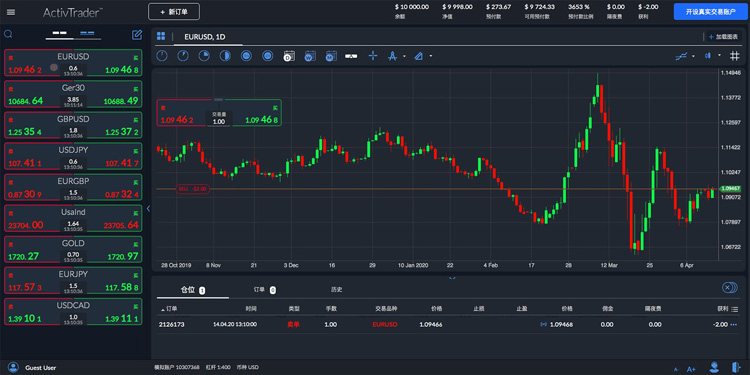This screenshot has width=750, height=375.
Task: Open dropdown arrow beside ruler triangle tool
Action: pos(430,56)
